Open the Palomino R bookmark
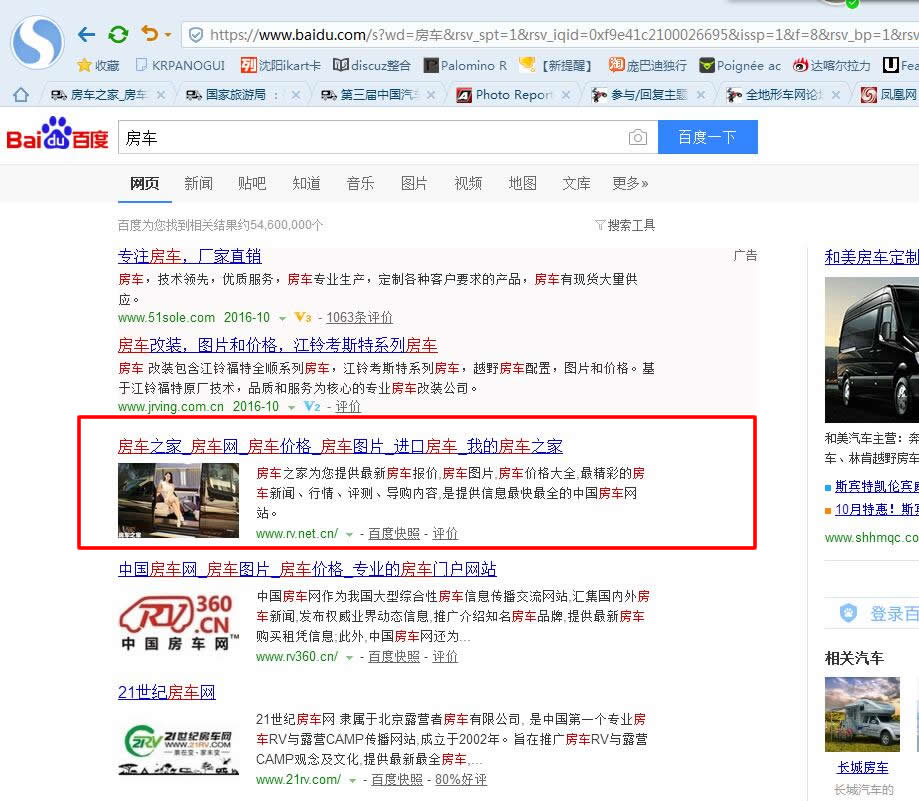 point(465,65)
